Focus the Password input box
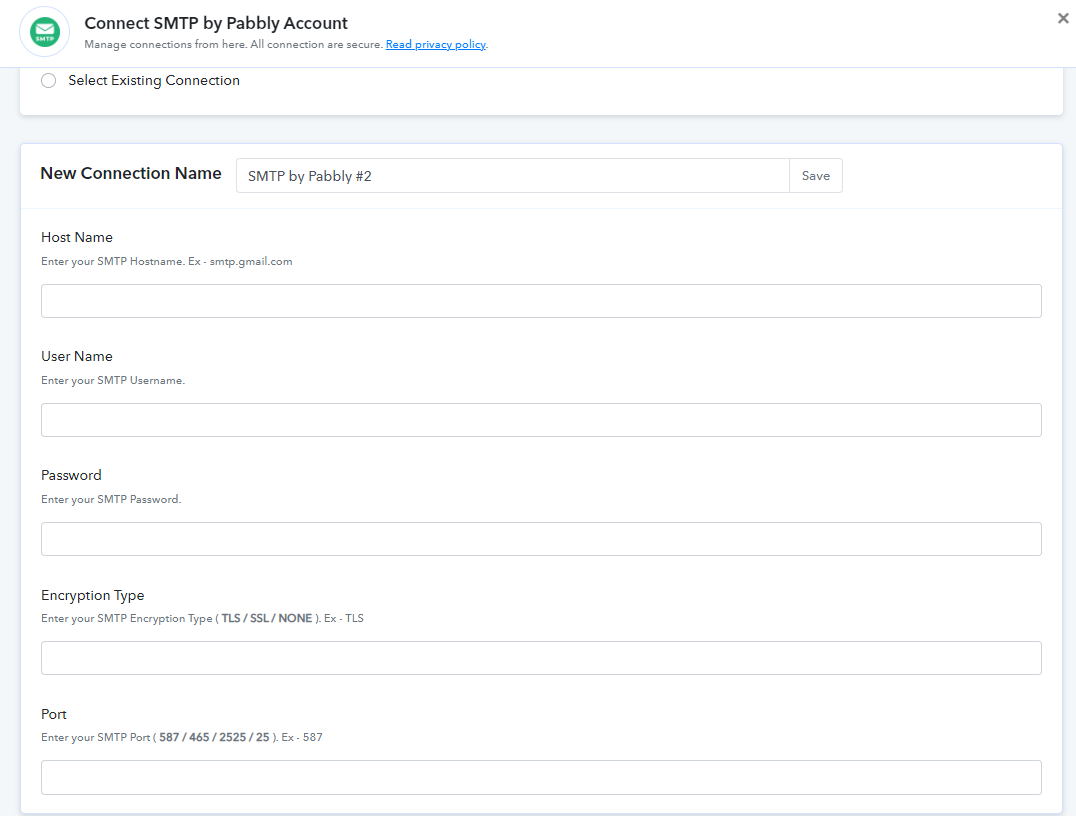The height and width of the screenshot is (816, 1076). pyautogui.click(x=541, y=539)
